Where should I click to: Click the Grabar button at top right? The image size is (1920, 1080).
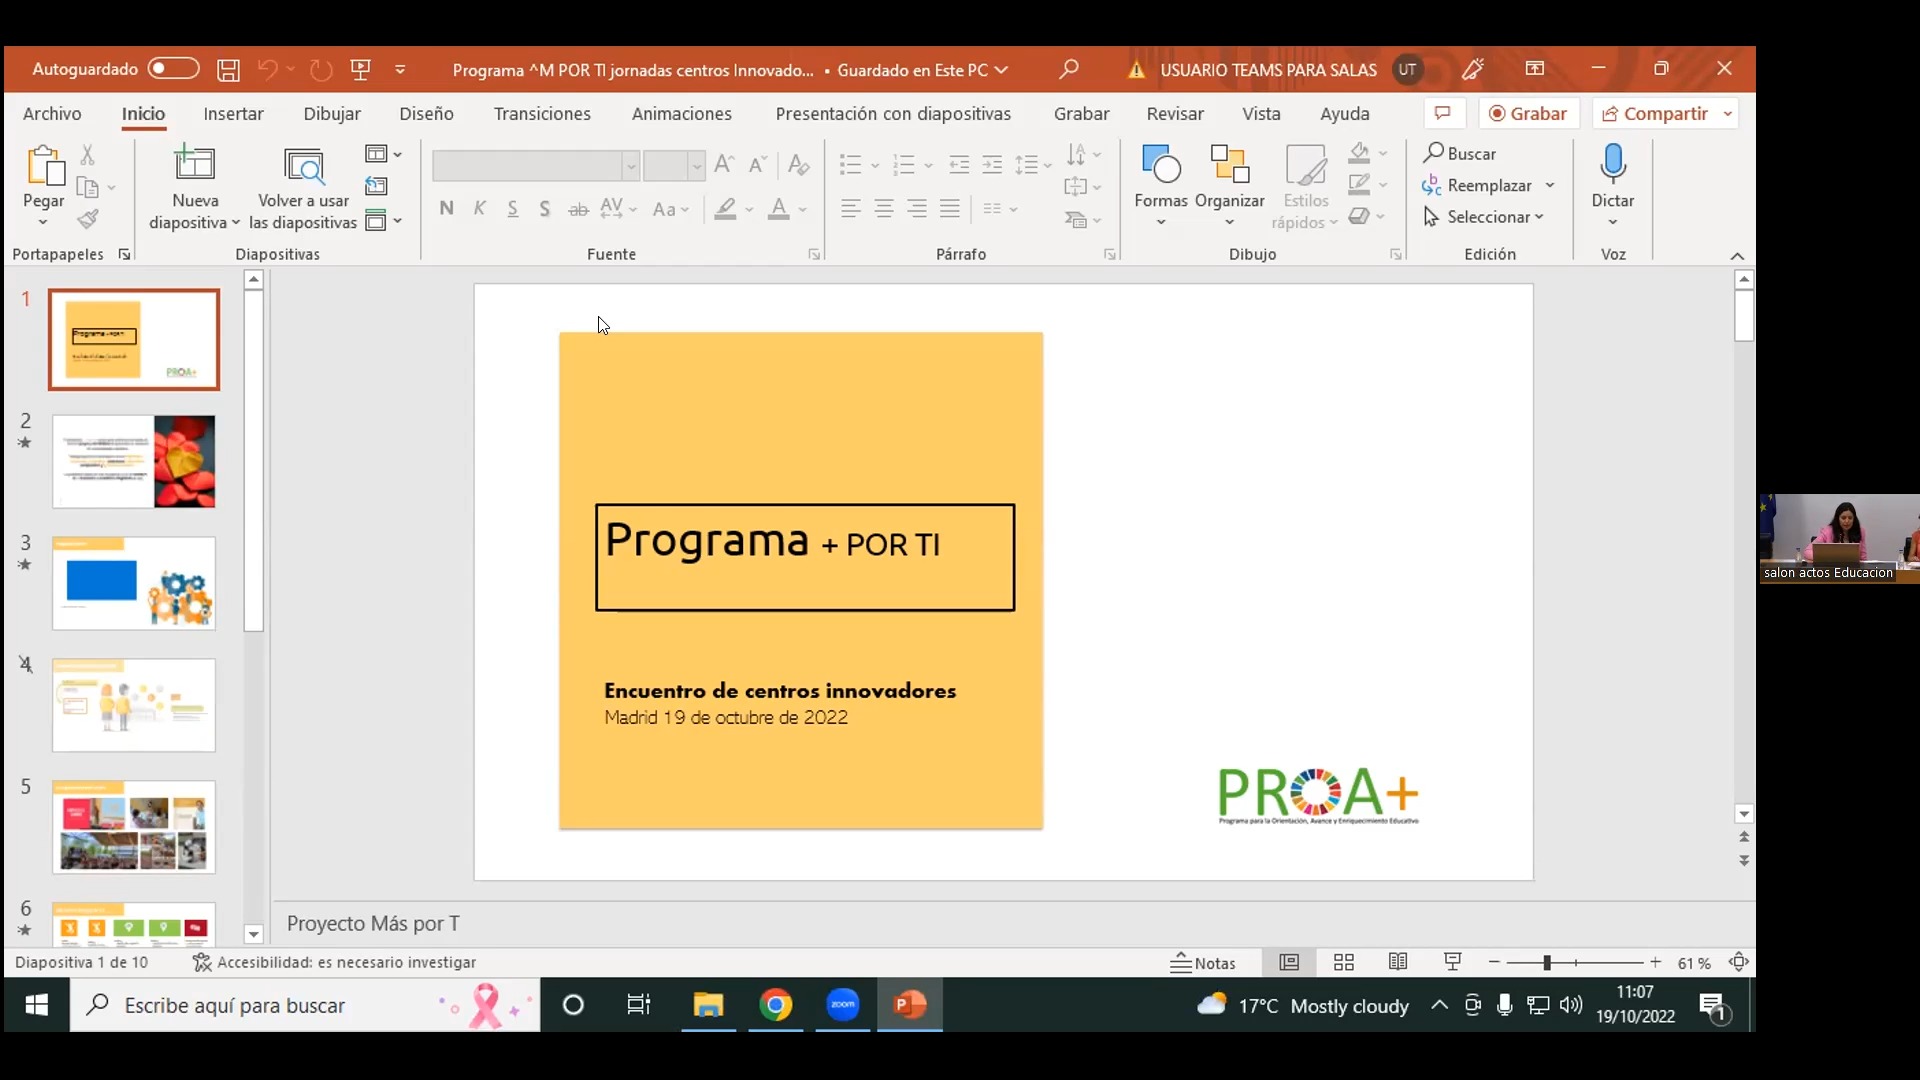1528,114
